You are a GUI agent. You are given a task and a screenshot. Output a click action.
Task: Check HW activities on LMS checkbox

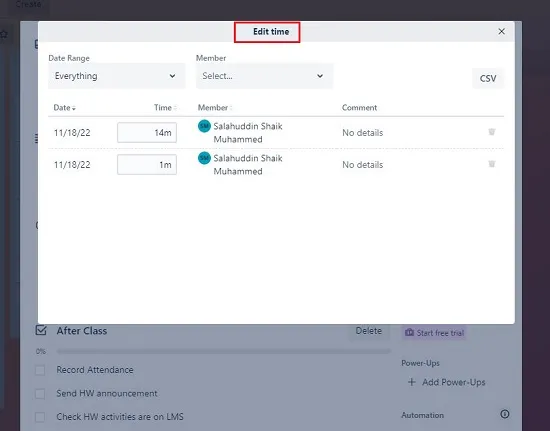pos(40,417)
